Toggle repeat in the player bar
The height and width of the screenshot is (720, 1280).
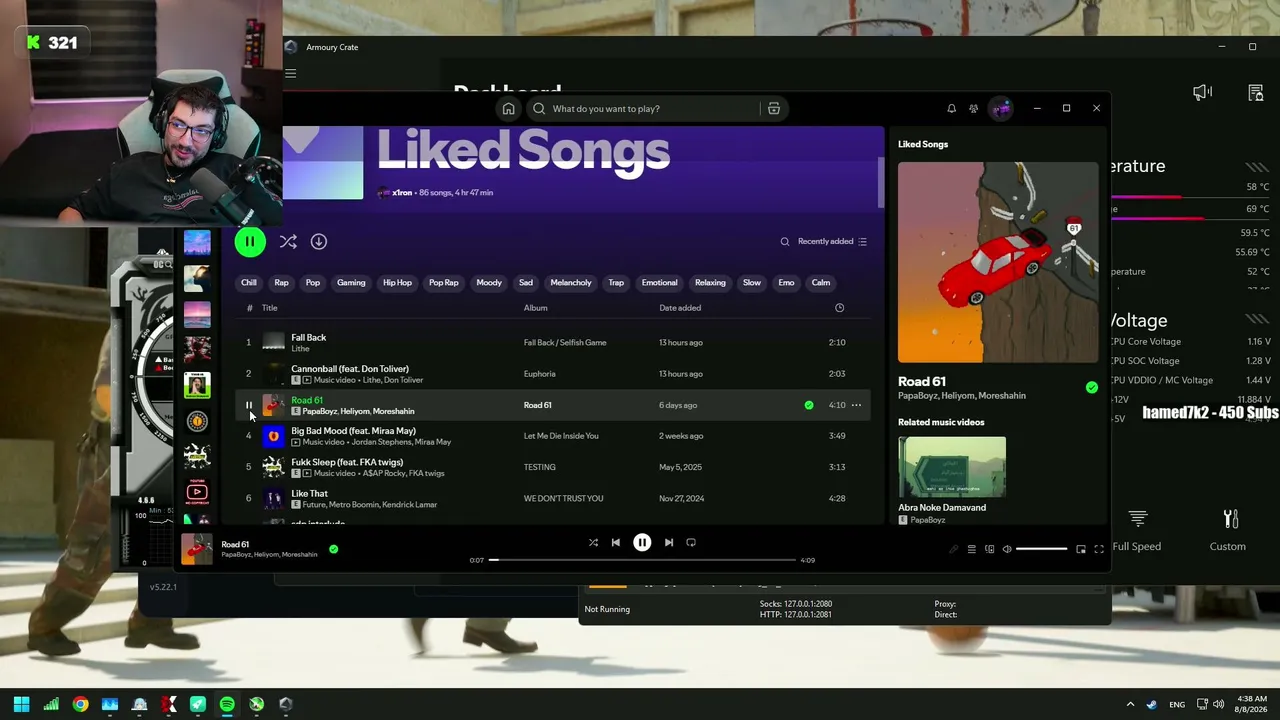(x=691, y=542)
